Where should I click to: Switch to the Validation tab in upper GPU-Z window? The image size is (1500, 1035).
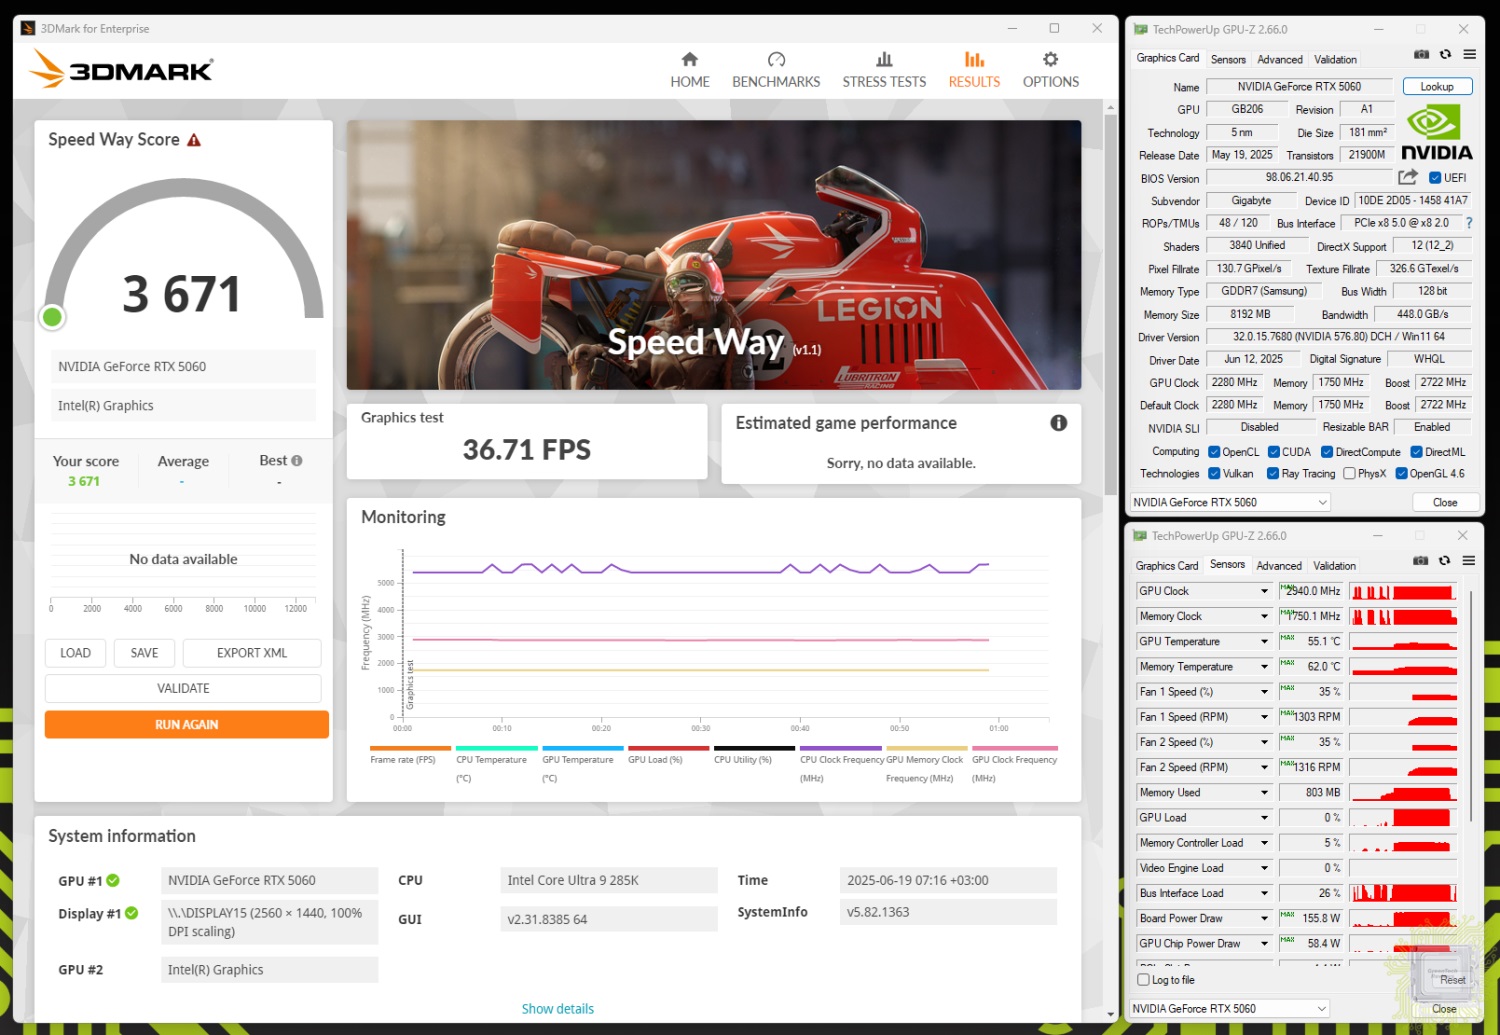click(x=1335, y=60)
